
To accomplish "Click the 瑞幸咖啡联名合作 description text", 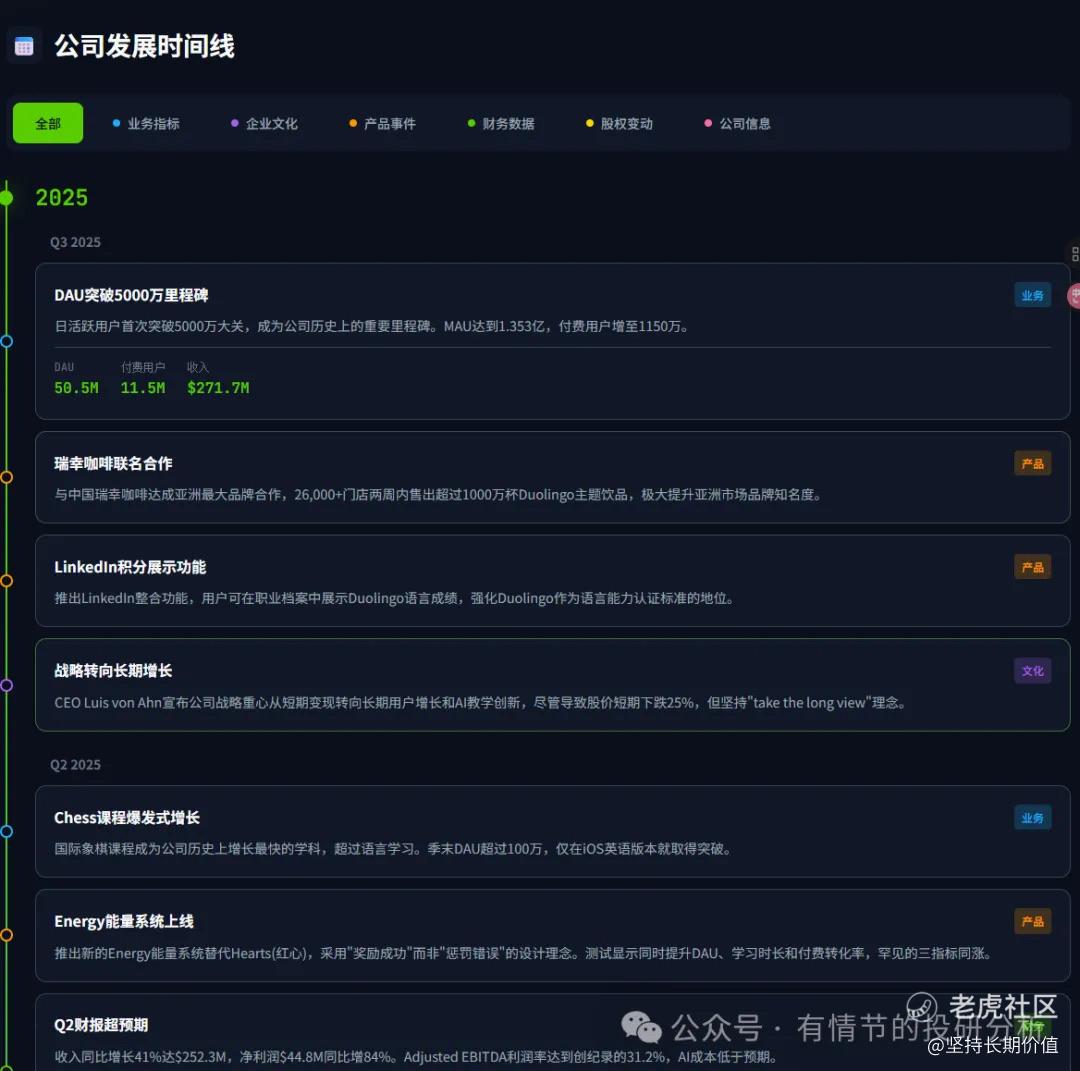I will (x=438, y=495).
